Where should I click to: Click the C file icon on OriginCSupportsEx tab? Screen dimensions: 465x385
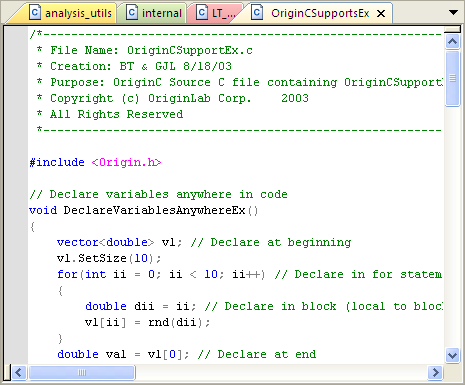pyautogui.click(x=257, y=13)
